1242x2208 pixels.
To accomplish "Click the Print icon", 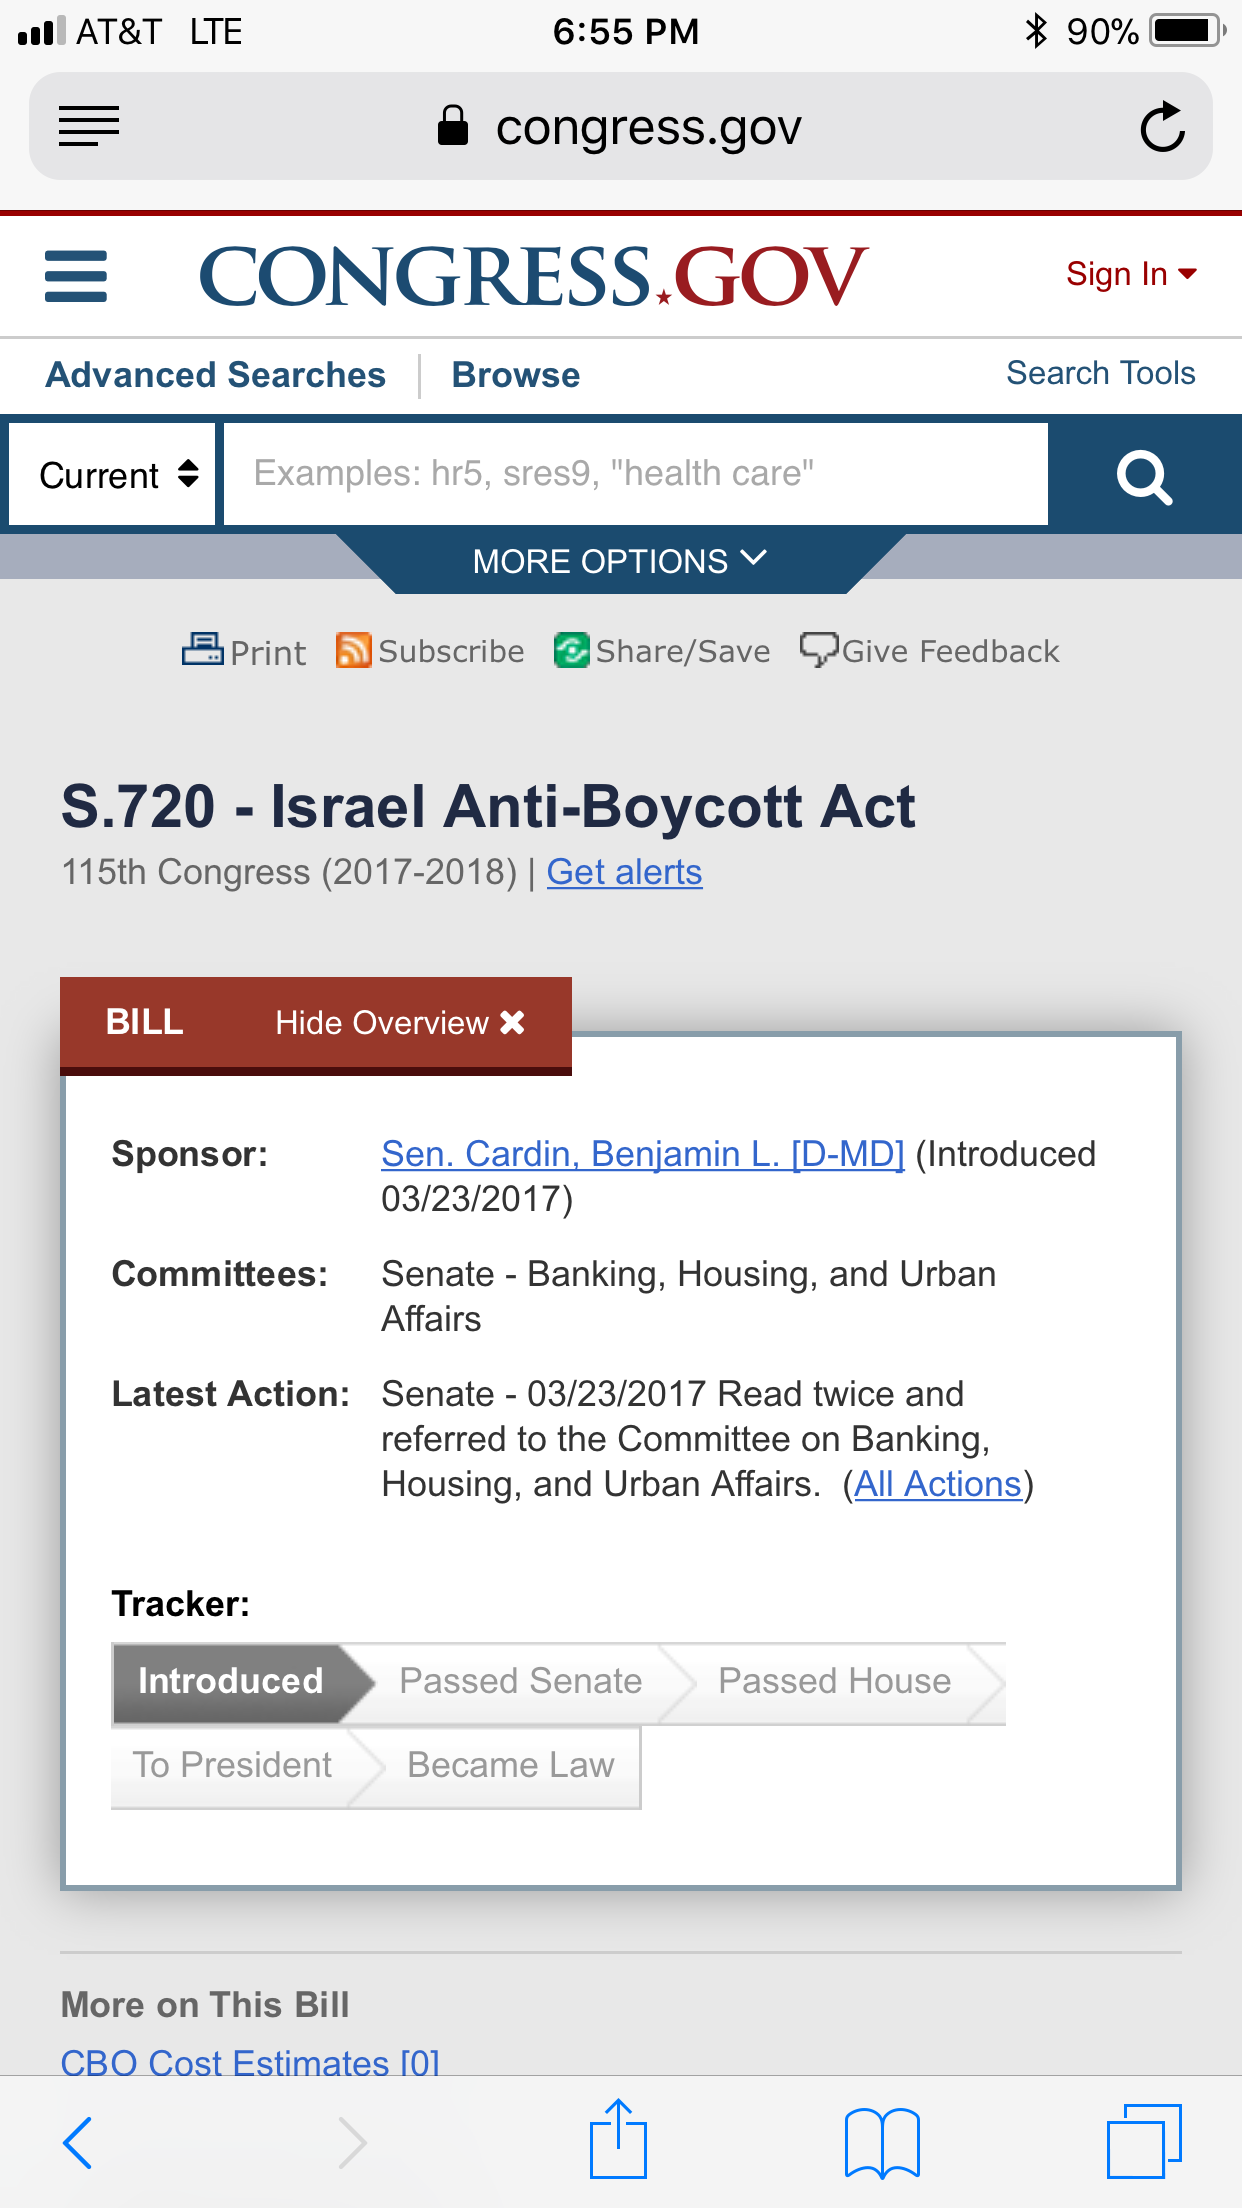I will point(203,650).
